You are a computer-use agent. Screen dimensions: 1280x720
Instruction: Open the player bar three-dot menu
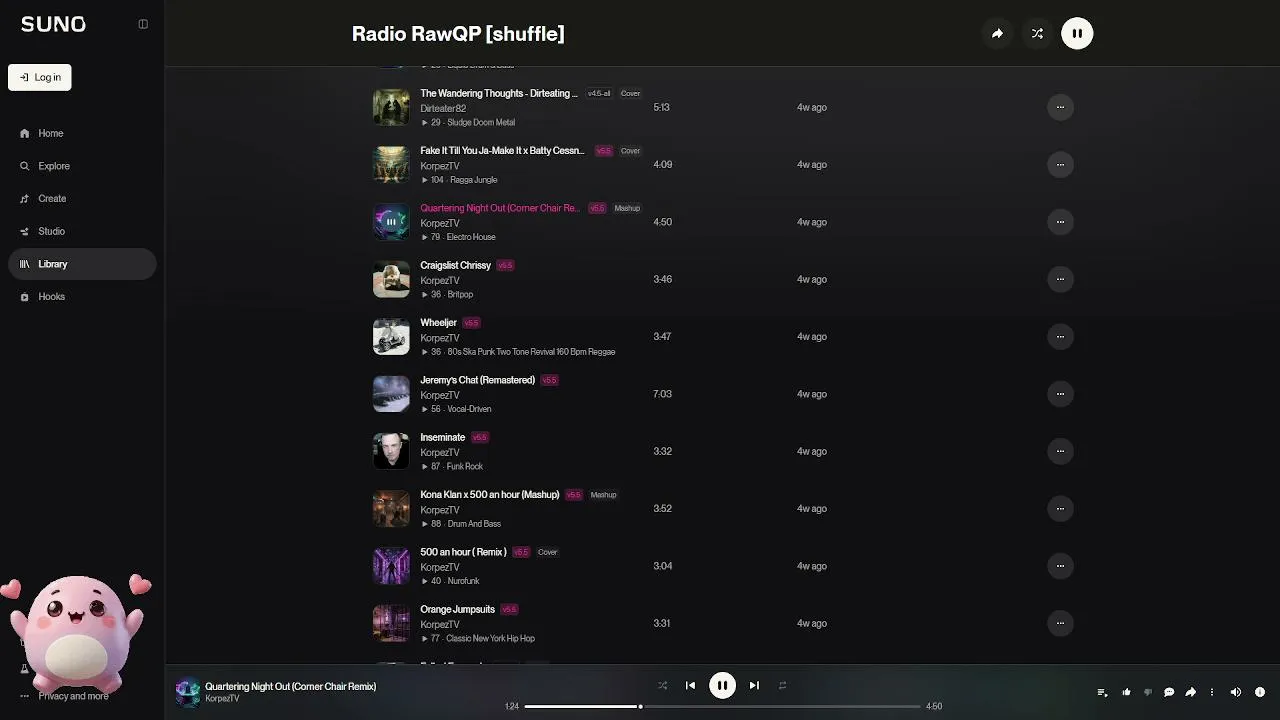point(1212,692)
